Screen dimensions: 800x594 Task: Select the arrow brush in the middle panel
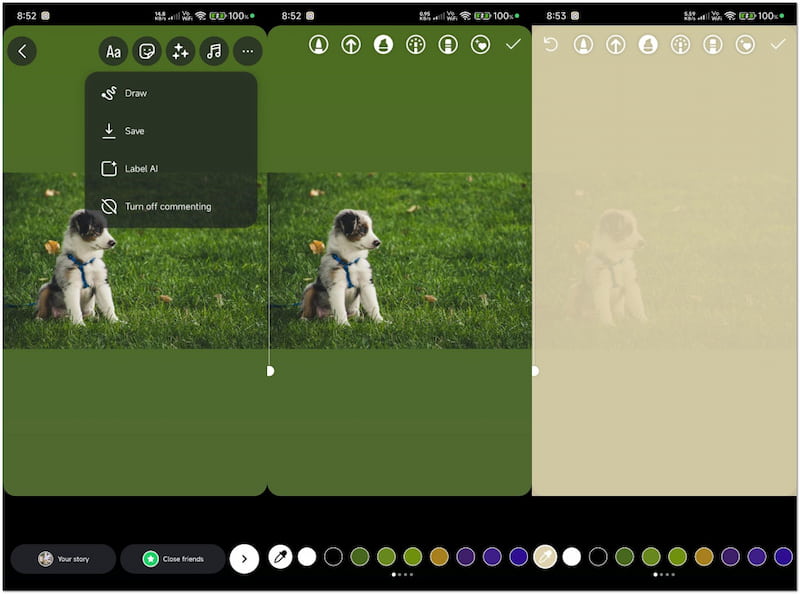[x=351, y=45]
